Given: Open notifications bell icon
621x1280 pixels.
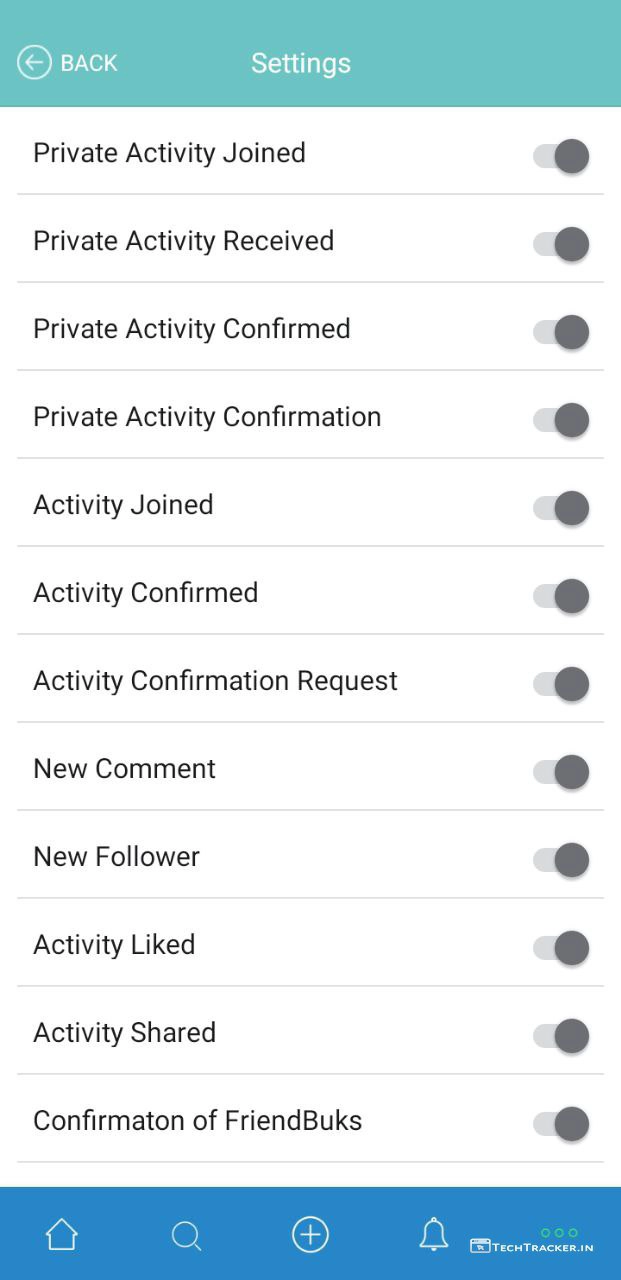Looking at the screenshot, I should click(433, 1235).
